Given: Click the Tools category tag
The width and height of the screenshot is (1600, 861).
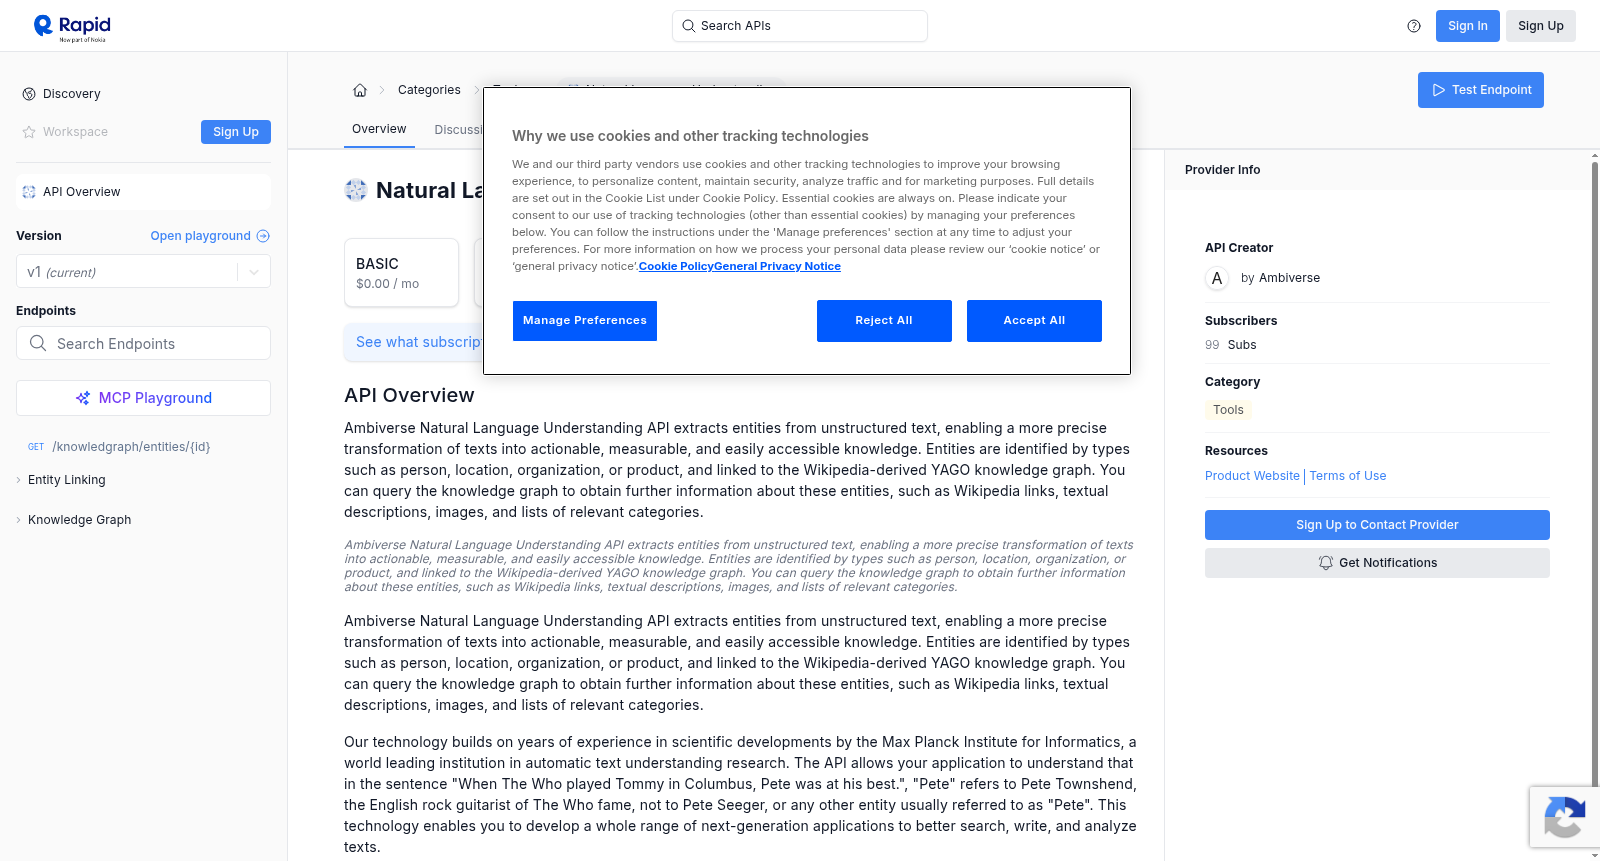Looking at the screenshot, I should coord(1228,410).
